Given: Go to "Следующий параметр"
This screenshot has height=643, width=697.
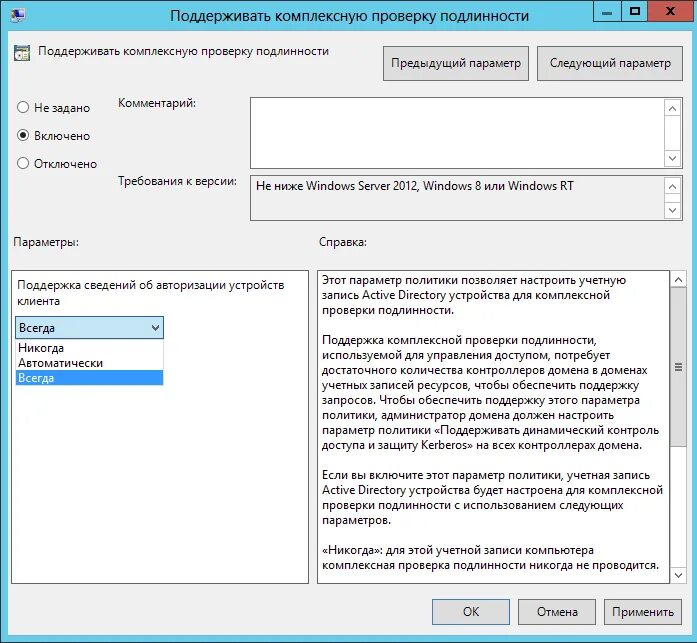Looking at the screenshot, I should point(609,63).
